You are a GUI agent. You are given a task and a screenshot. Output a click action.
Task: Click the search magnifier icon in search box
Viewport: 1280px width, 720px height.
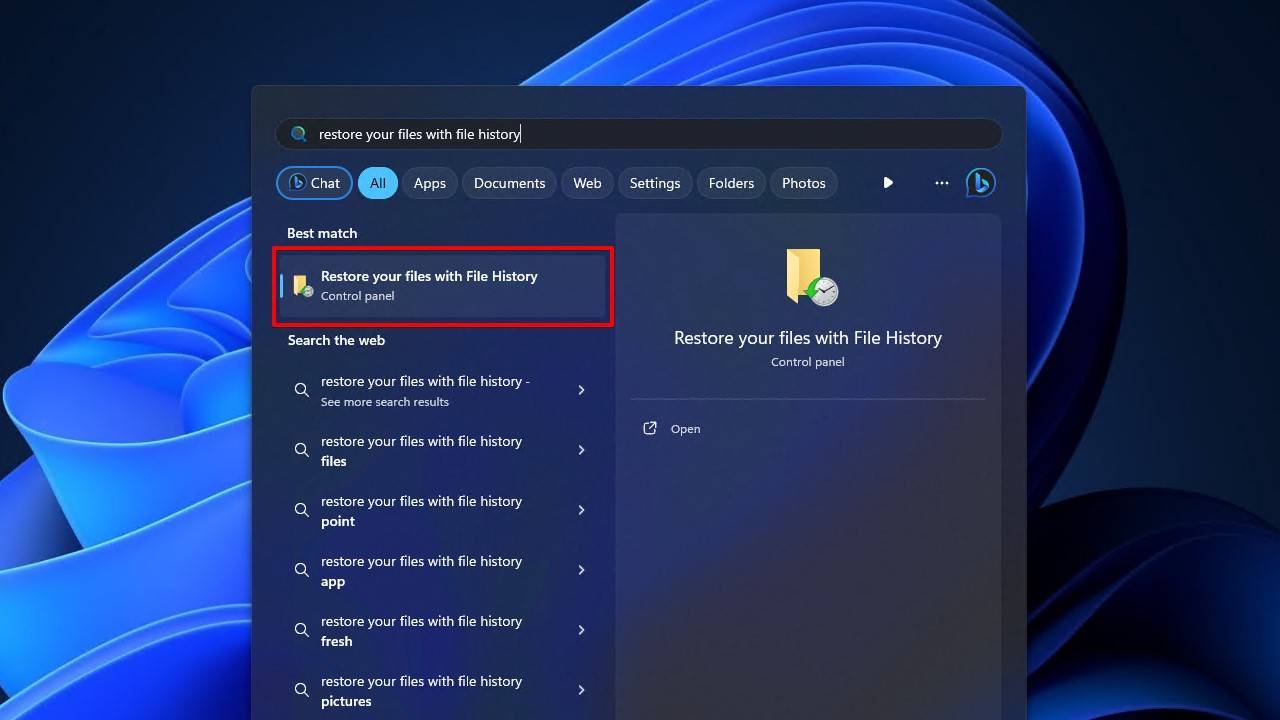pos(298,133)
